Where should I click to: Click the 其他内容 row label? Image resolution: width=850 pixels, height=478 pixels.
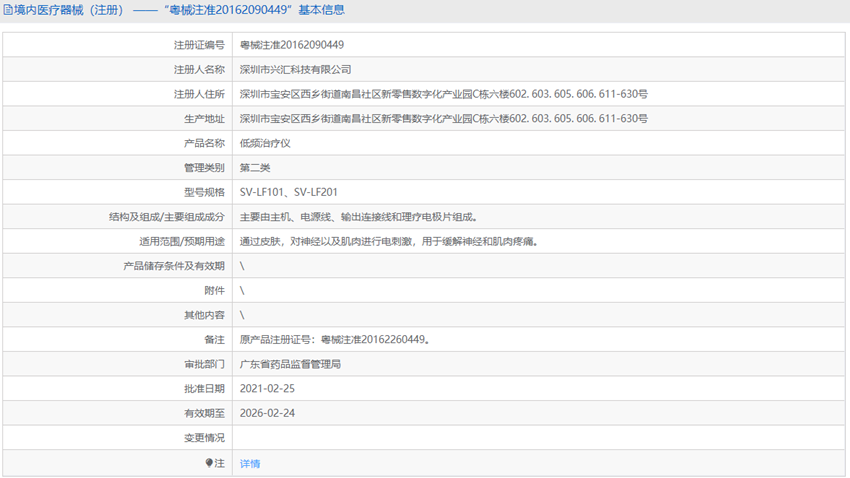[204, 315]
